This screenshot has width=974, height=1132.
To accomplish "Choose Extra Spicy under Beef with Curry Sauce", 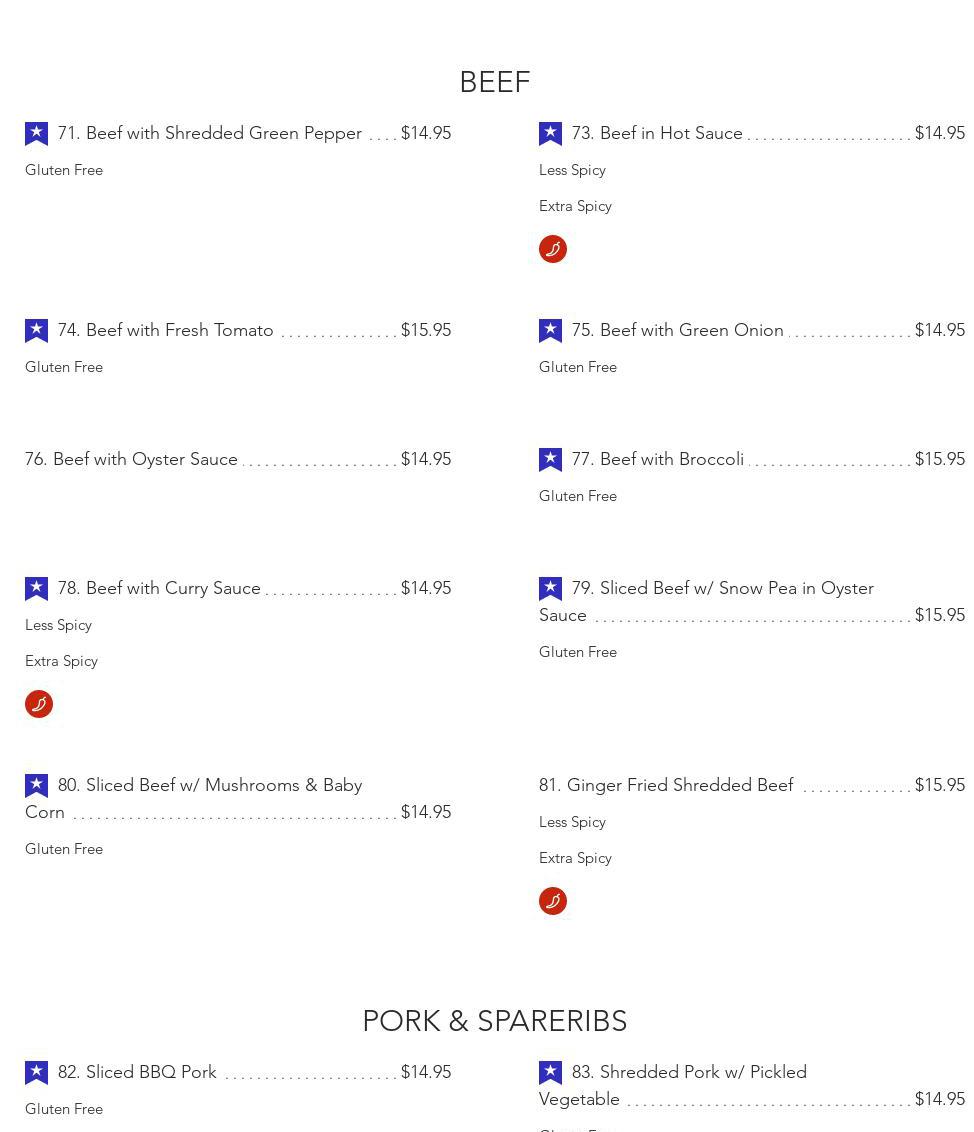I will (x=61, y=661).
